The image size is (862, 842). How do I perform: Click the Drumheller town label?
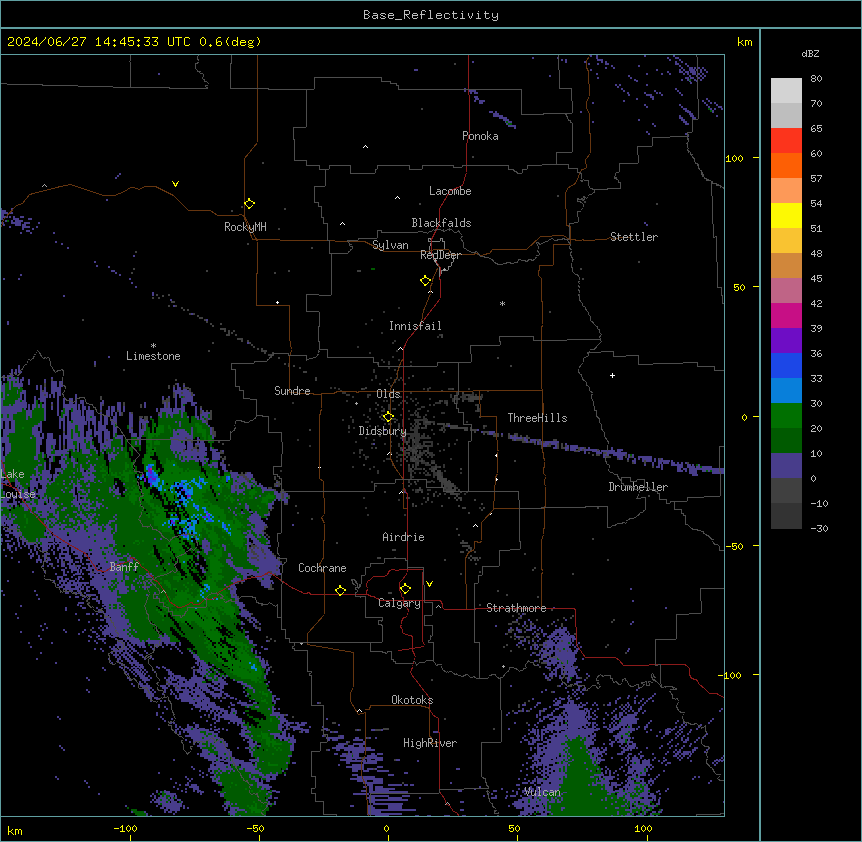(638, 487)
